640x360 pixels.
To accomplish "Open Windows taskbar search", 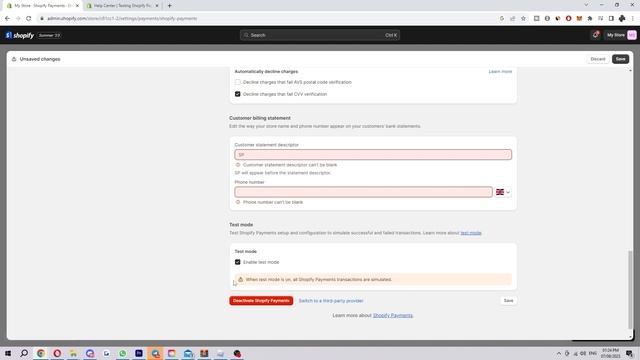I will click(x=24, y=353).
